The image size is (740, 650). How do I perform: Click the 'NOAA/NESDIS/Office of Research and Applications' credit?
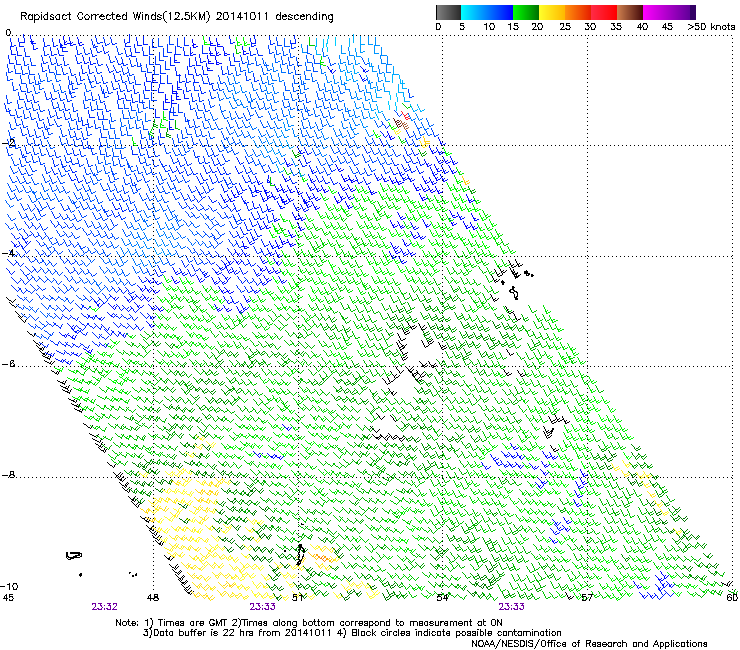point(589,644)
